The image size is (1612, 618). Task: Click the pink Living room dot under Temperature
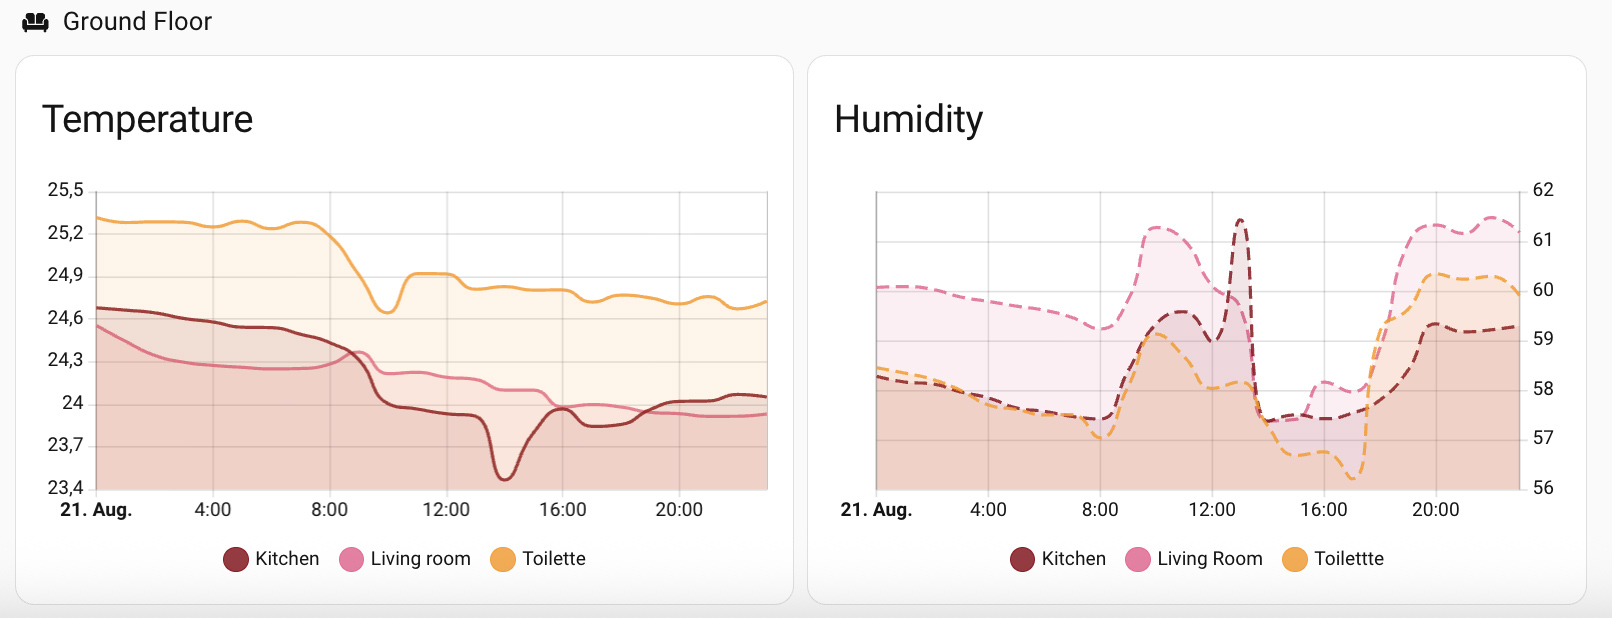(351, 560)
